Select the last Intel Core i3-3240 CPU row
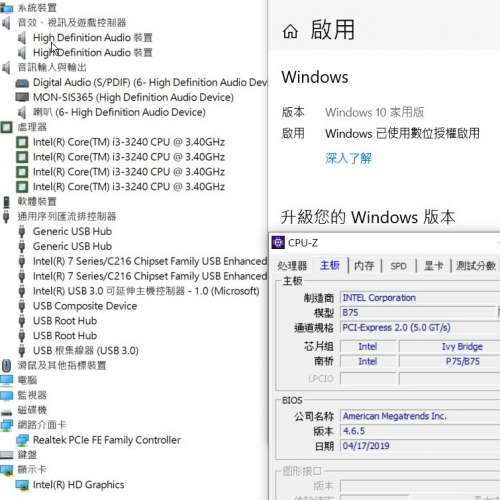Image resolution: width=500 pixels, height=500 pixels. (x=129, y=187)
